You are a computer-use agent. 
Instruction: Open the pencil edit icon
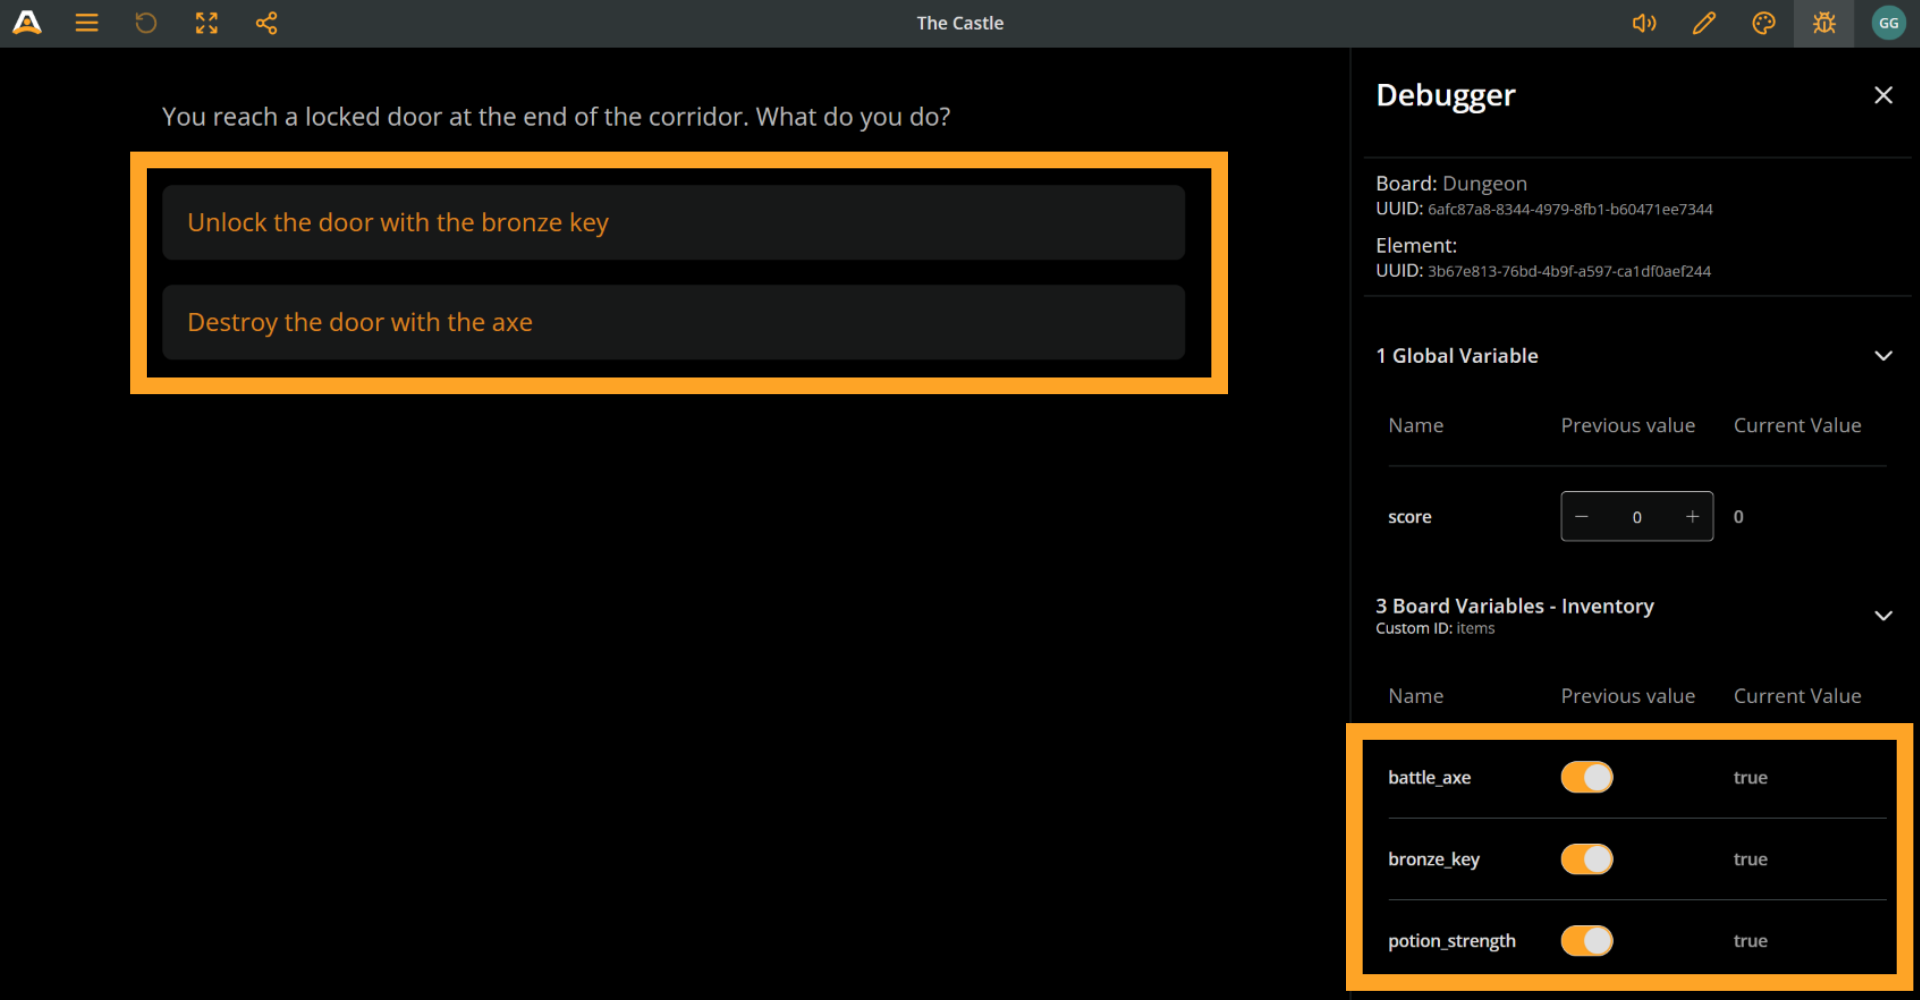1704,23
